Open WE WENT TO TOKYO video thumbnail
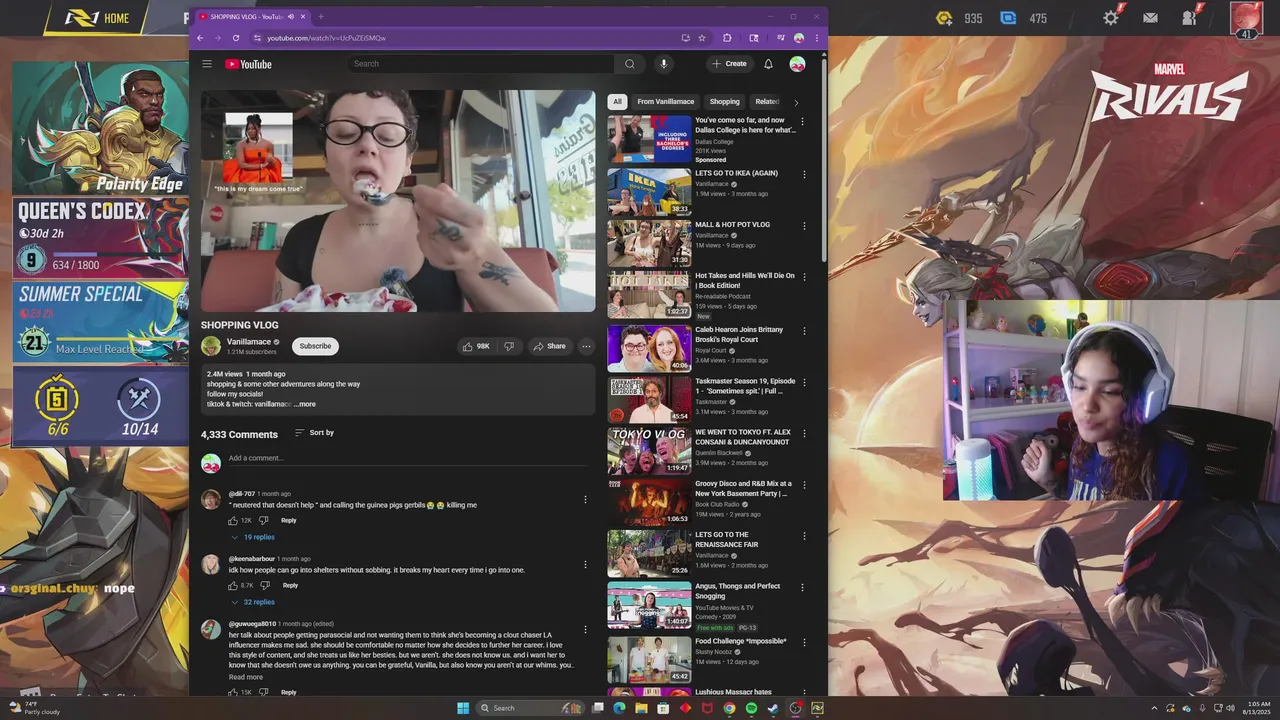 click(x=649, y=451)
